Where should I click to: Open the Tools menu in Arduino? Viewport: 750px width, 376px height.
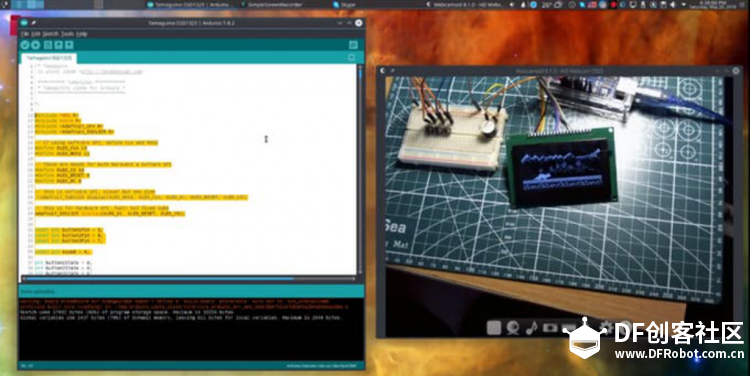click(x=67, y=34)
